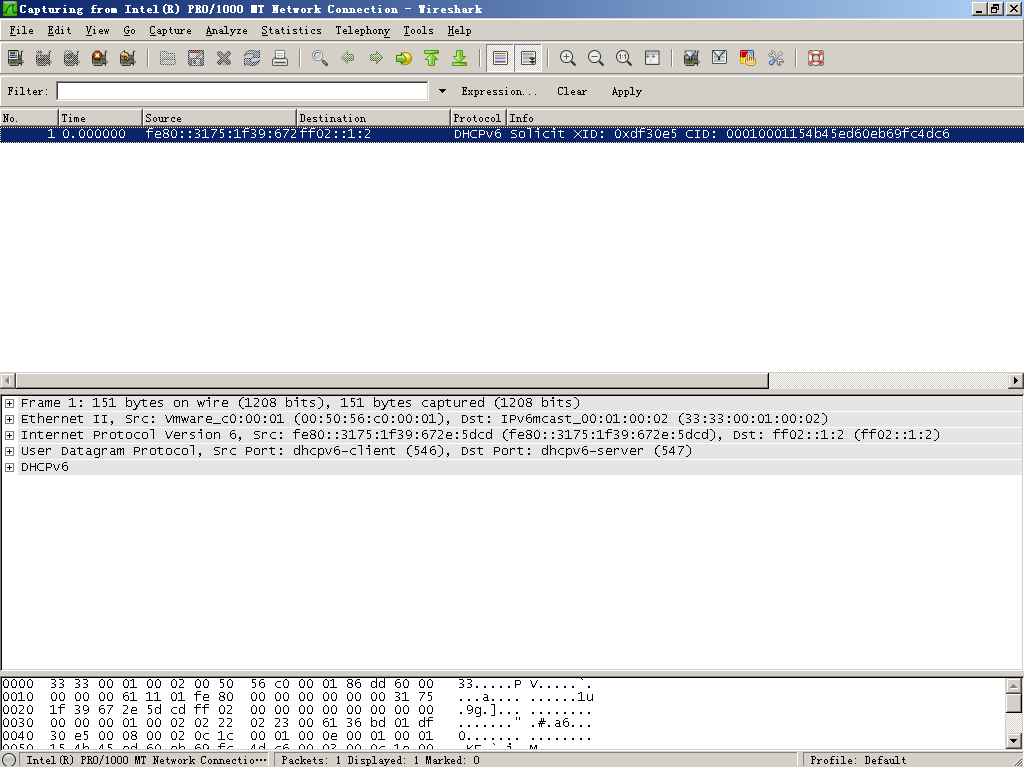
Task: Save capture file using floppy icon
Action: [196, 58]
